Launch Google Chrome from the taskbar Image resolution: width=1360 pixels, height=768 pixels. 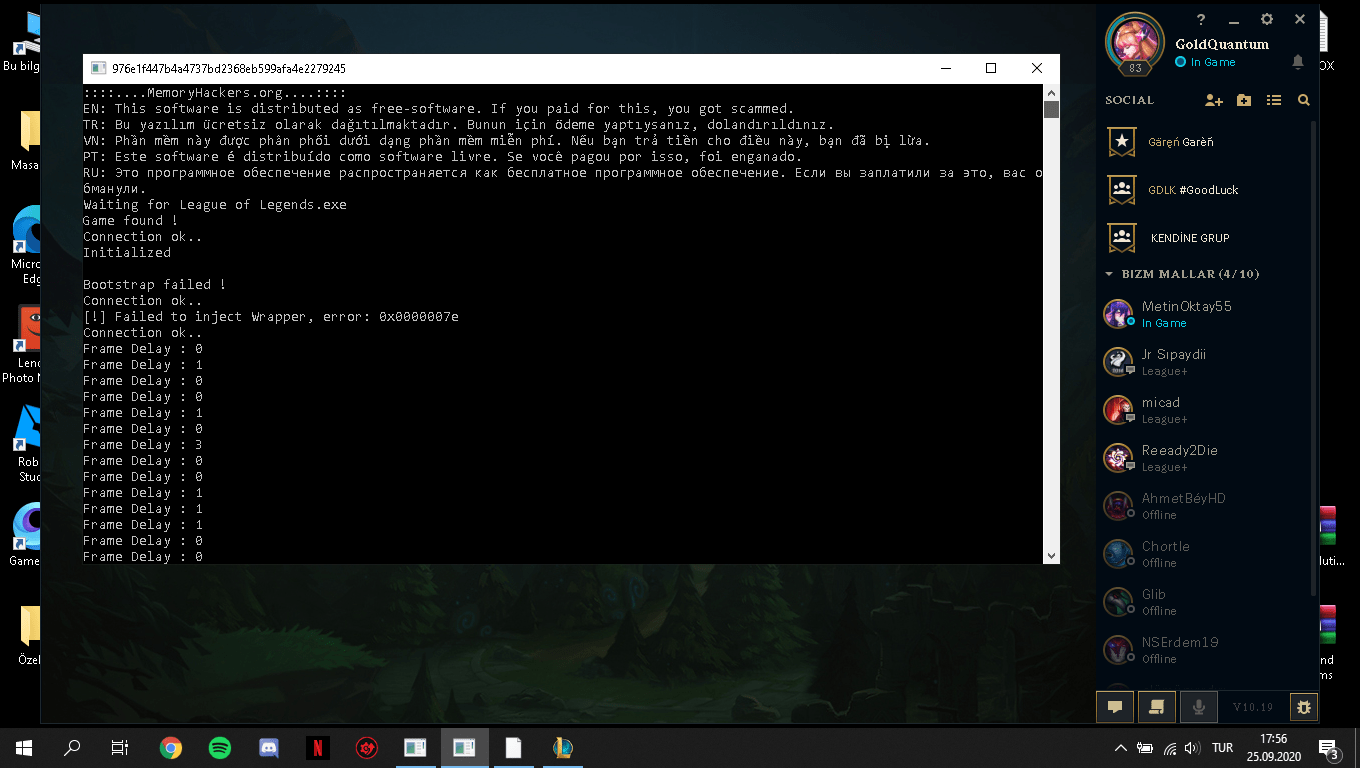coord(171,748)
